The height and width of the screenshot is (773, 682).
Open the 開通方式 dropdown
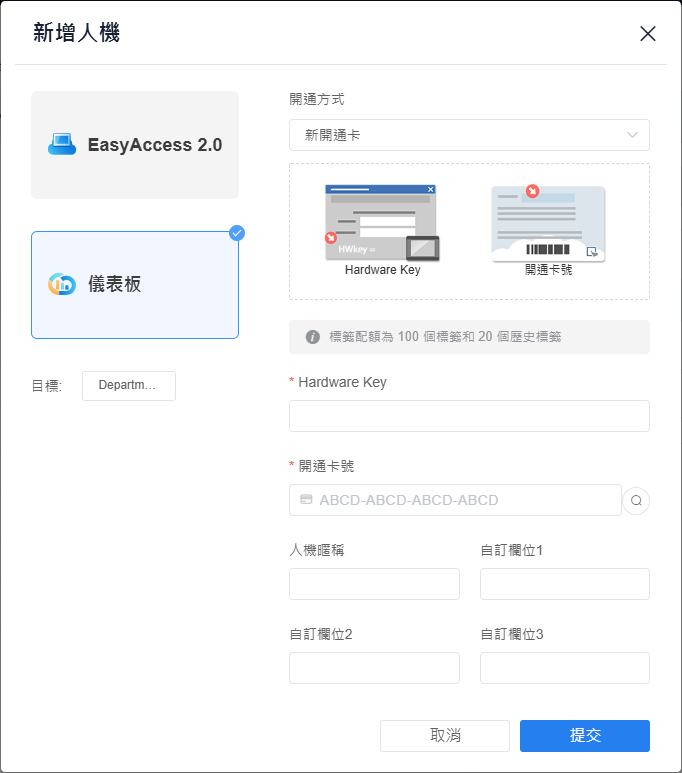pyautogui.click(x=469, y=135)
